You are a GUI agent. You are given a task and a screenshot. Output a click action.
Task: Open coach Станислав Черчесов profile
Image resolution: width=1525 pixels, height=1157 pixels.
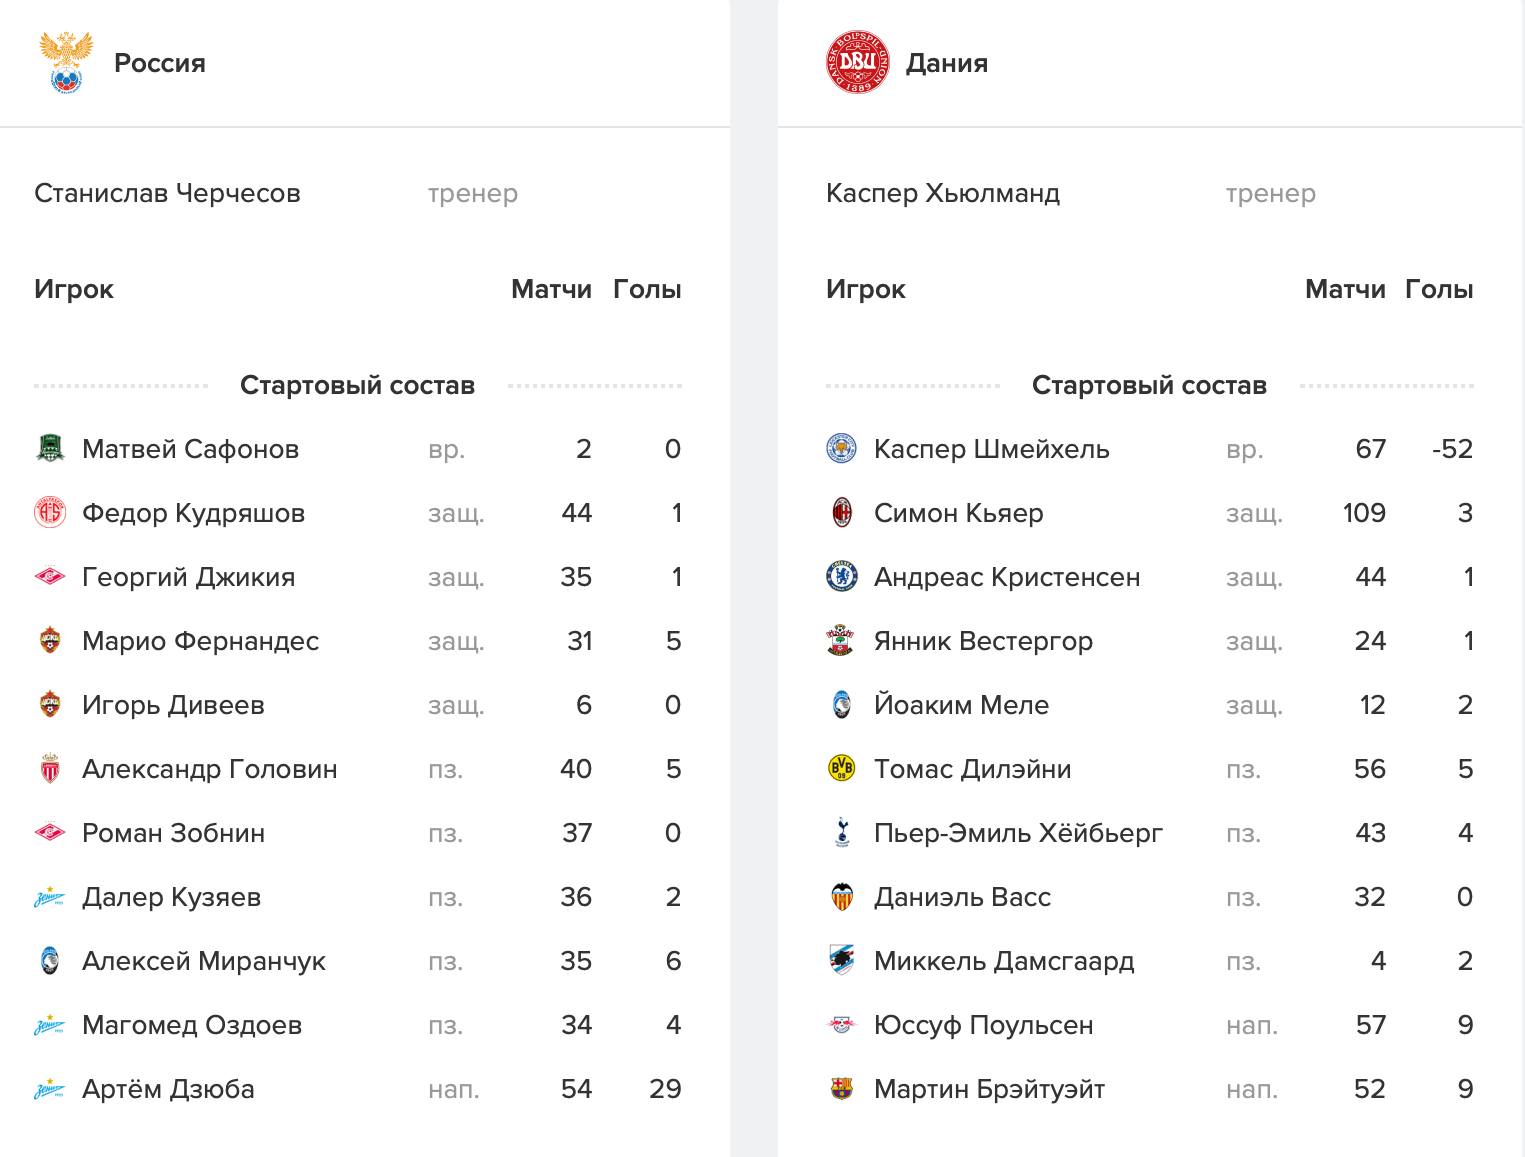167,193
